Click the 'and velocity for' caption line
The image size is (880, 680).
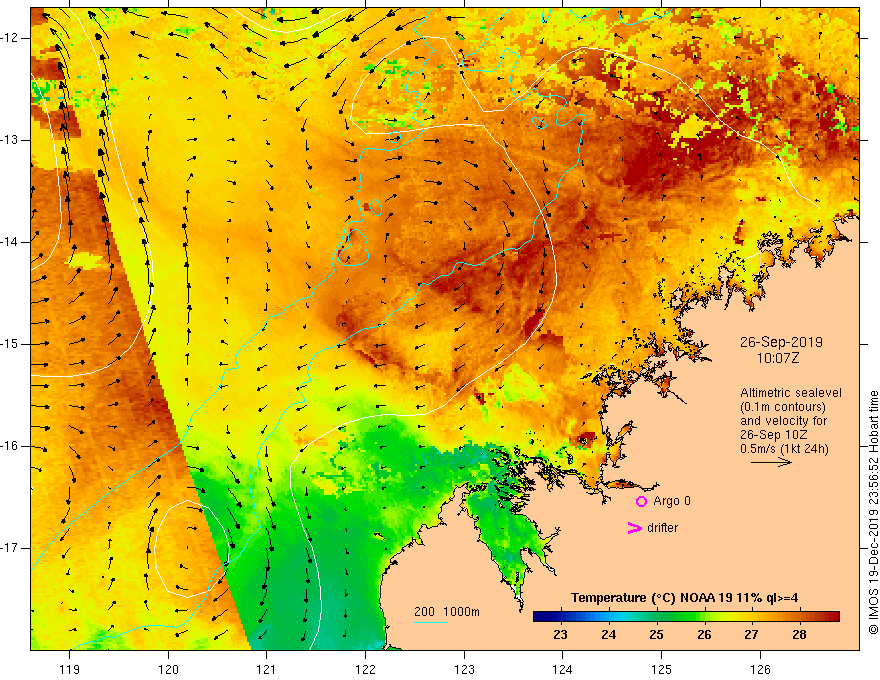tap(783, 421)
